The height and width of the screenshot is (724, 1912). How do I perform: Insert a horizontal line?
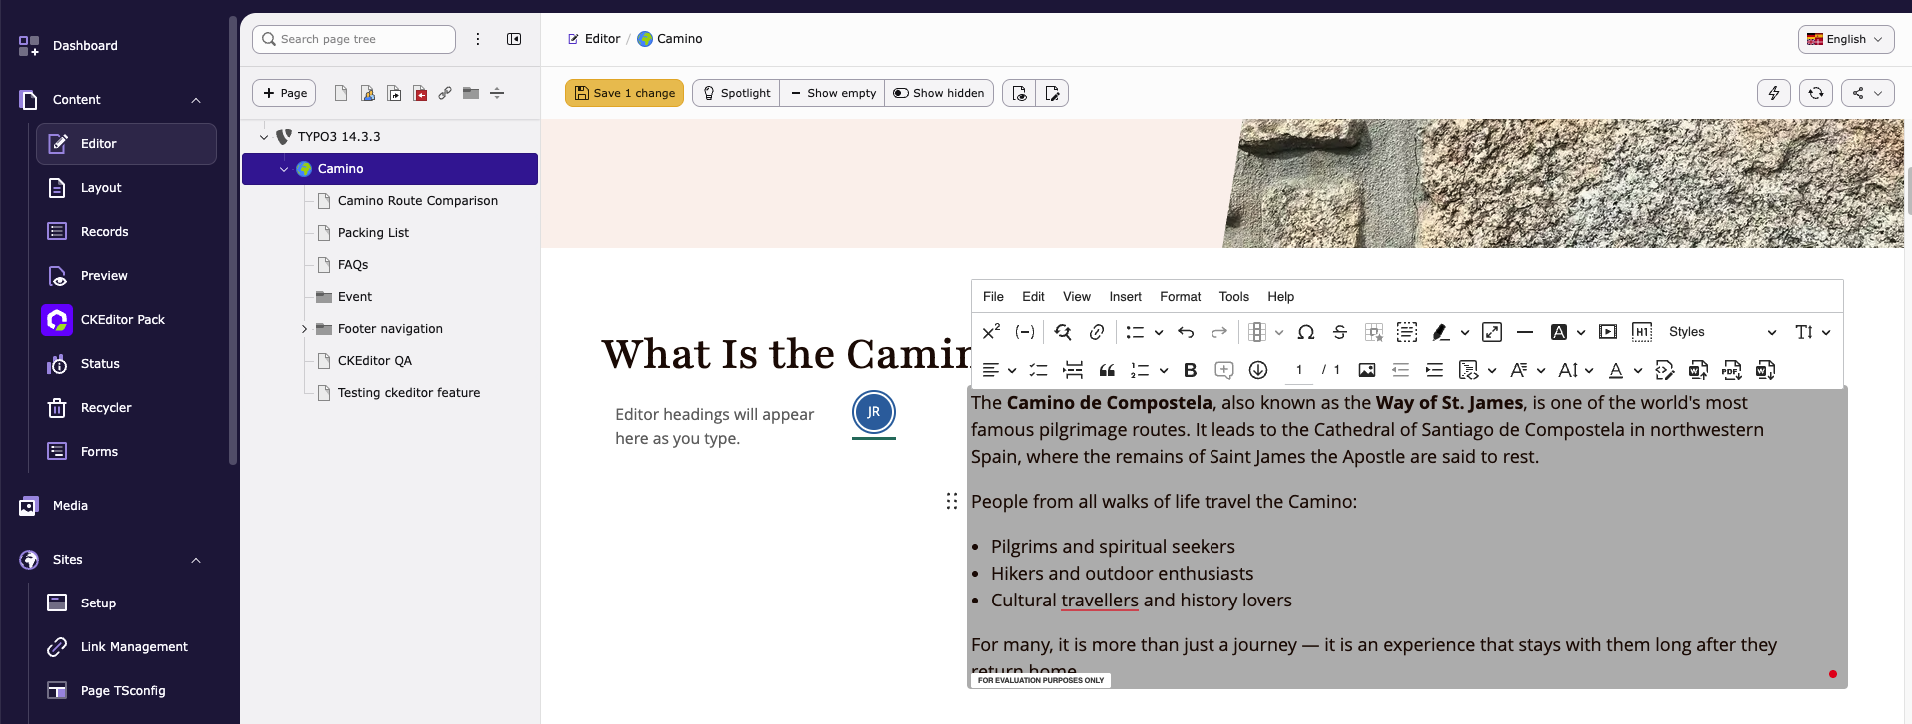point(1525,332)
